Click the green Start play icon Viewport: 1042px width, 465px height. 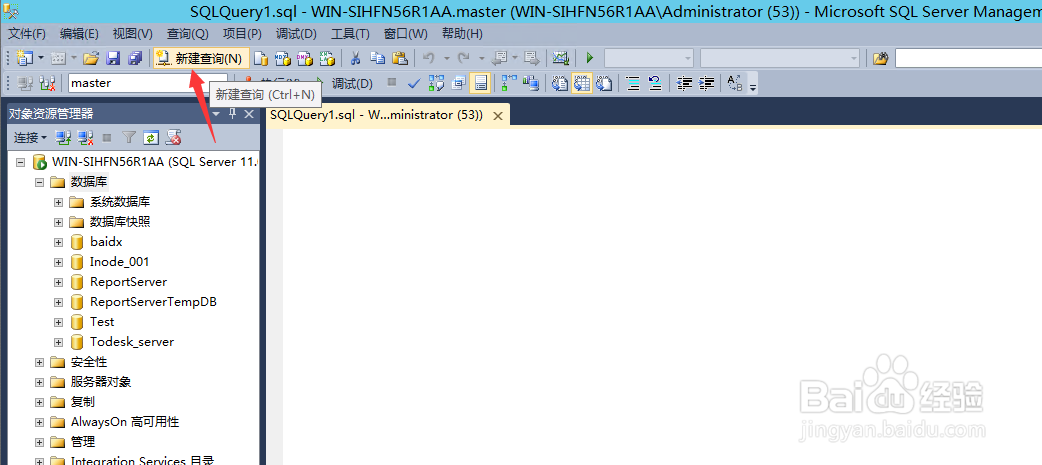(589, 58)
